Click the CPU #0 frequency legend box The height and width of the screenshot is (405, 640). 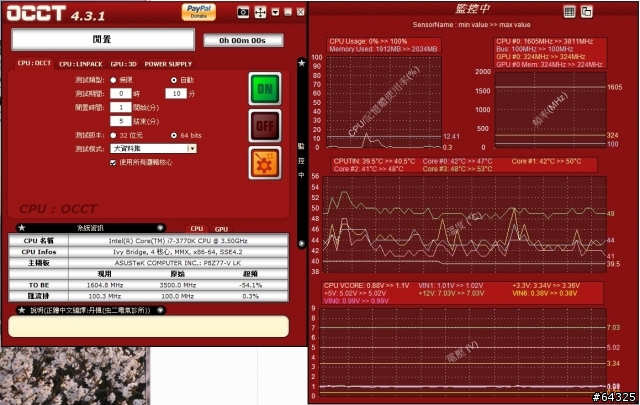coord(550,53)
